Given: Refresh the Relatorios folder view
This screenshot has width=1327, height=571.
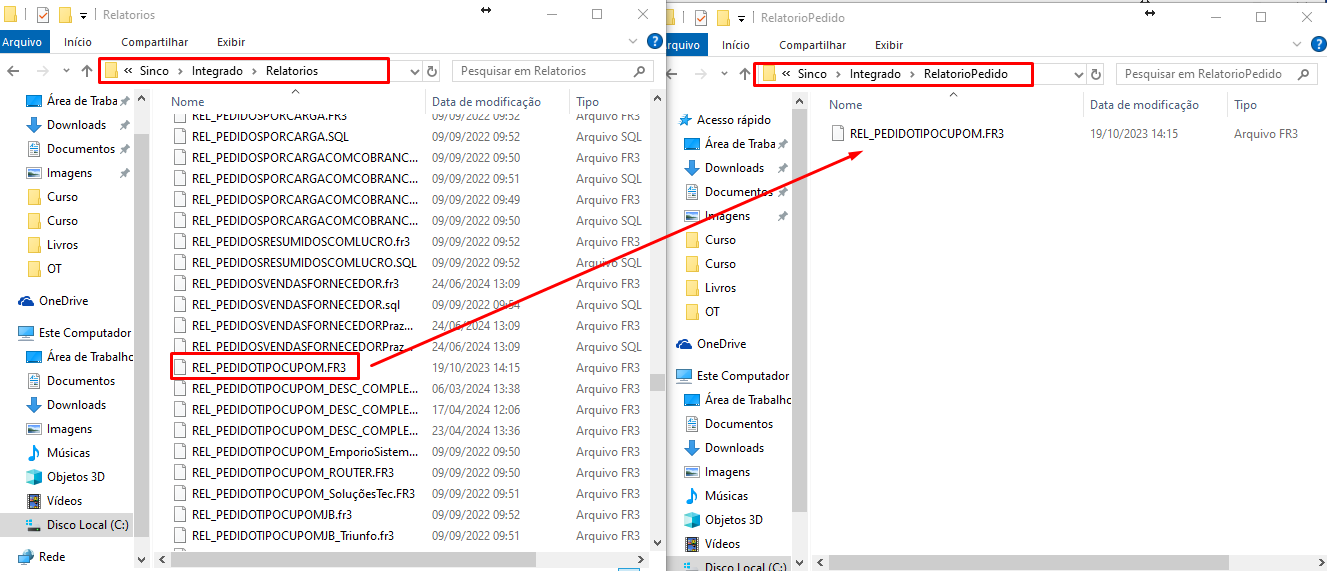Looking at the screenshot, I should click(432, 71).
